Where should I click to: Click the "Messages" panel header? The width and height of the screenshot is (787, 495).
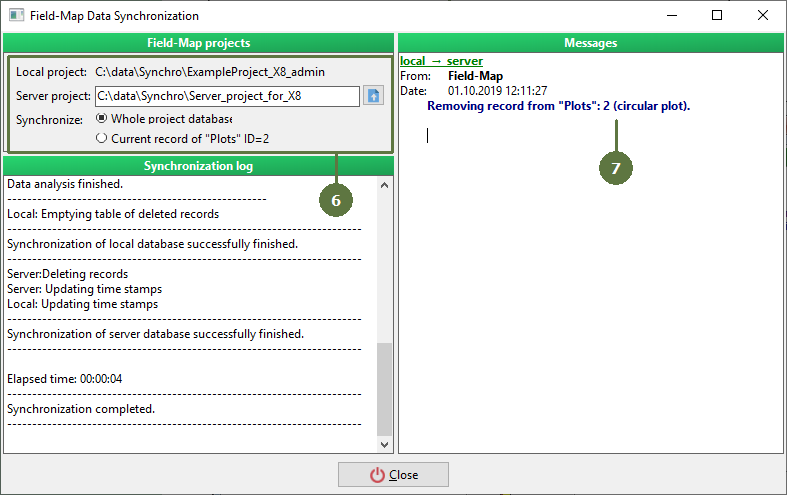tap(590, 43)
